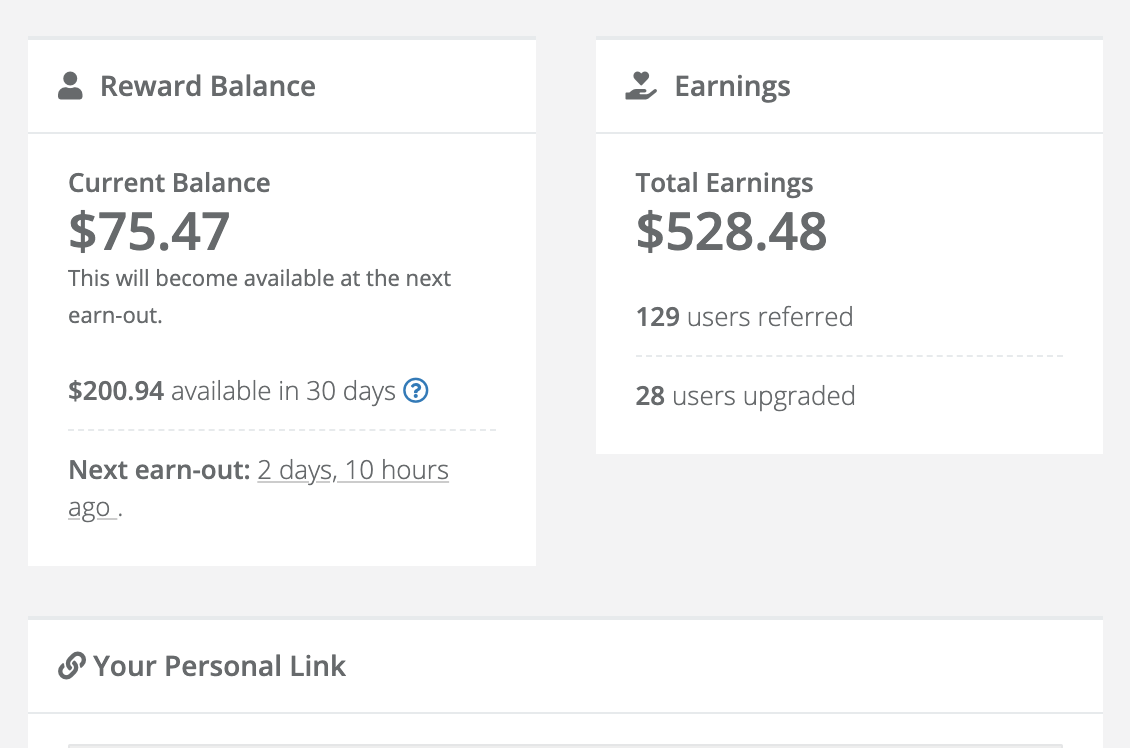Click the bold $200.94 pending amount
Screen dimensions: 1130x748
(x=116, y=390)
